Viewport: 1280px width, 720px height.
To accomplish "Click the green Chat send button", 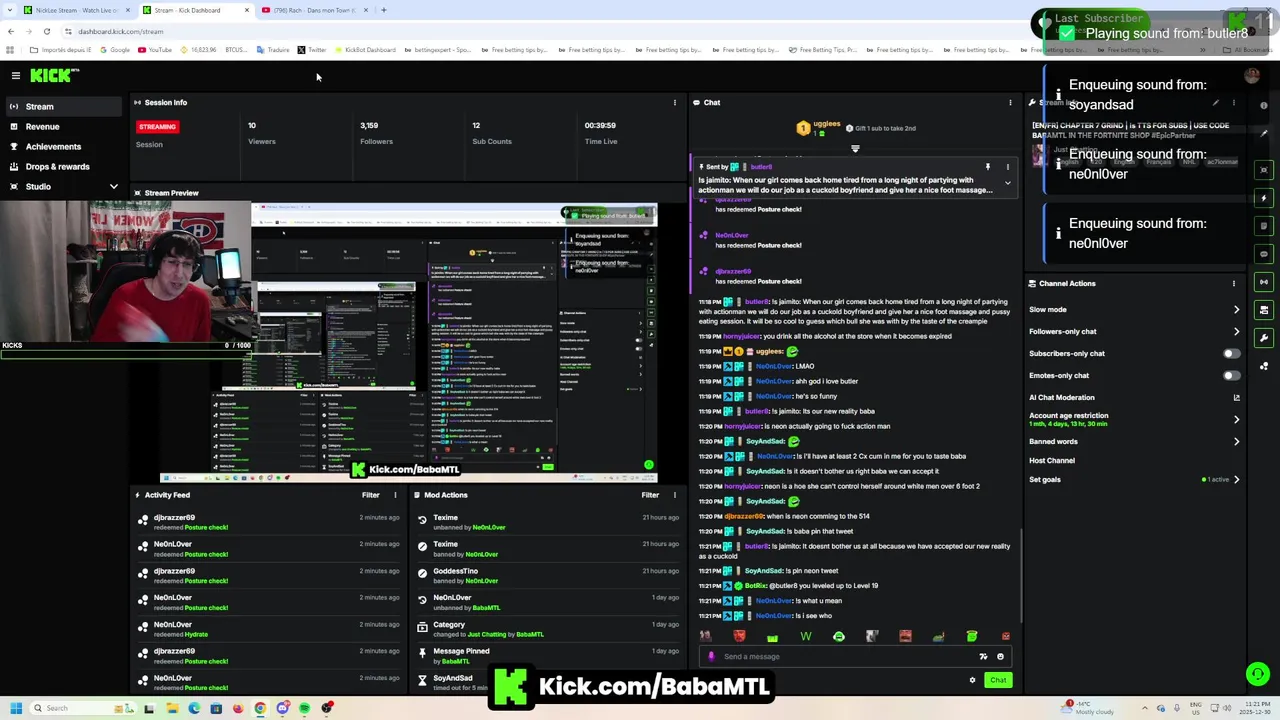I will click(x=998, y=680).
